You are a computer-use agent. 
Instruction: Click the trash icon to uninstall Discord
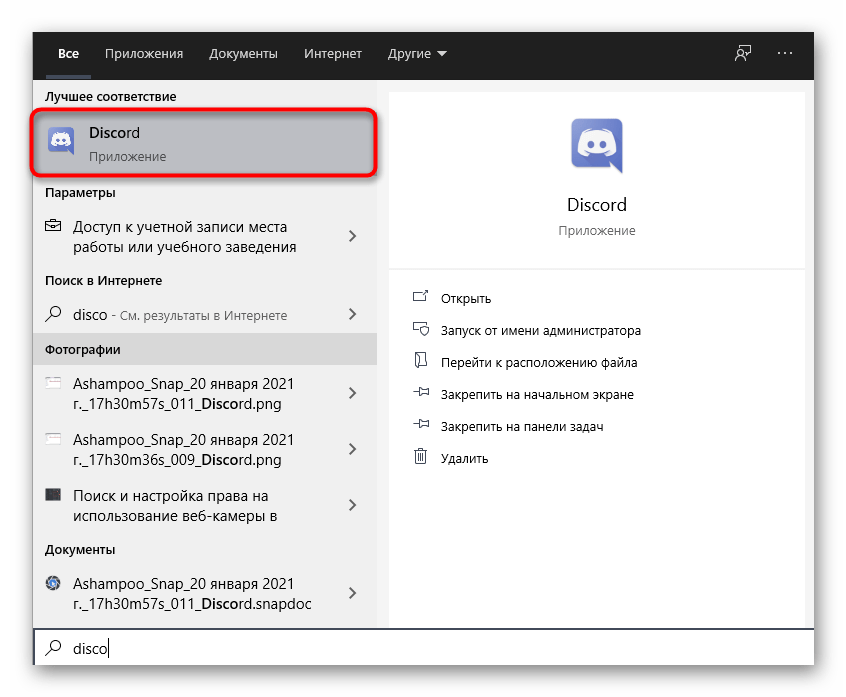pyautogui.click(x=421, y=458)
